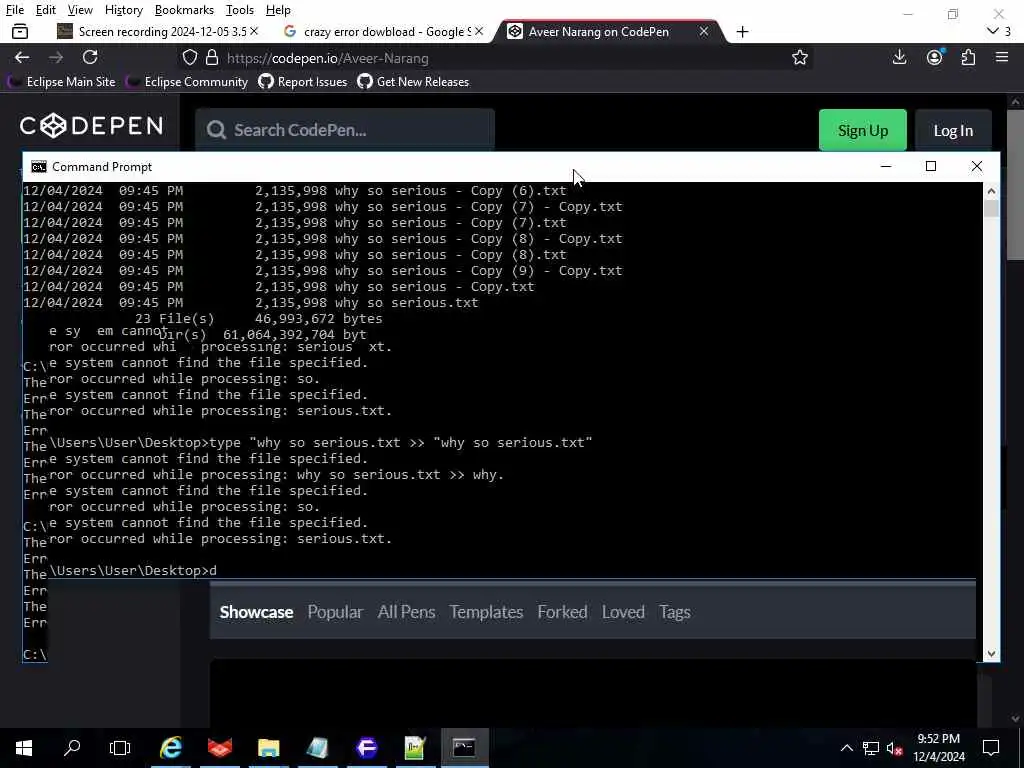
Task: Click the muted volume tray icon
Action: pyautogui.click(x=894, y=748)
